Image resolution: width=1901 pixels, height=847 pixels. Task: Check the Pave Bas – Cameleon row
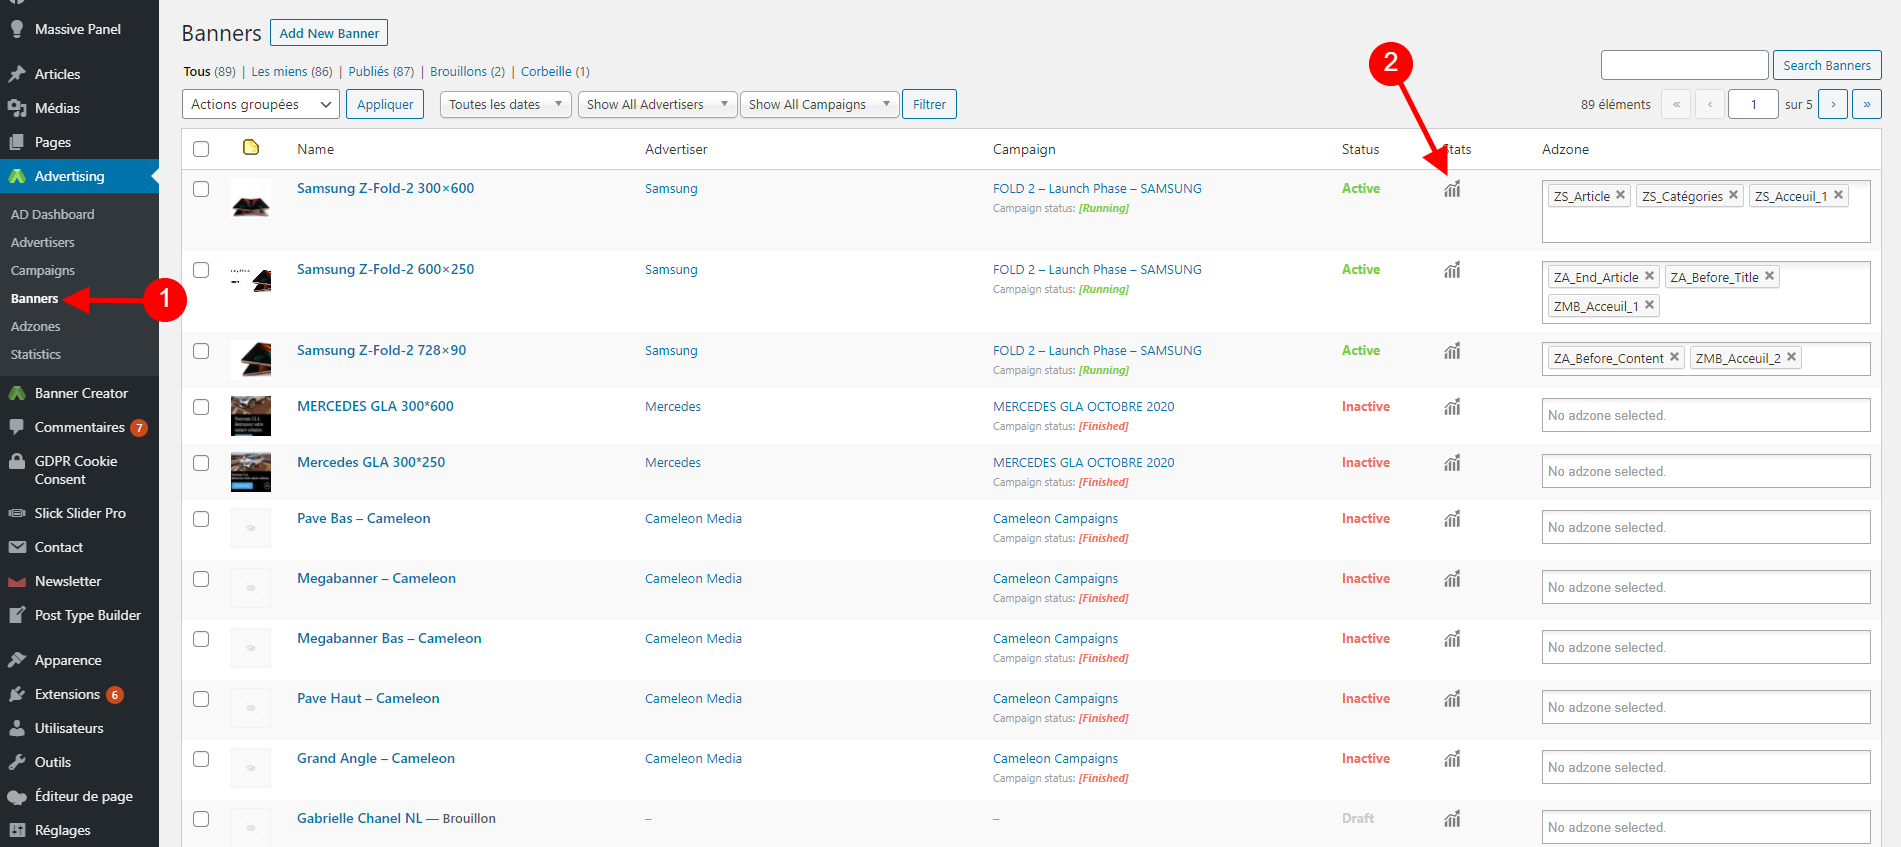pyautogui.click(x=201, y=519)
